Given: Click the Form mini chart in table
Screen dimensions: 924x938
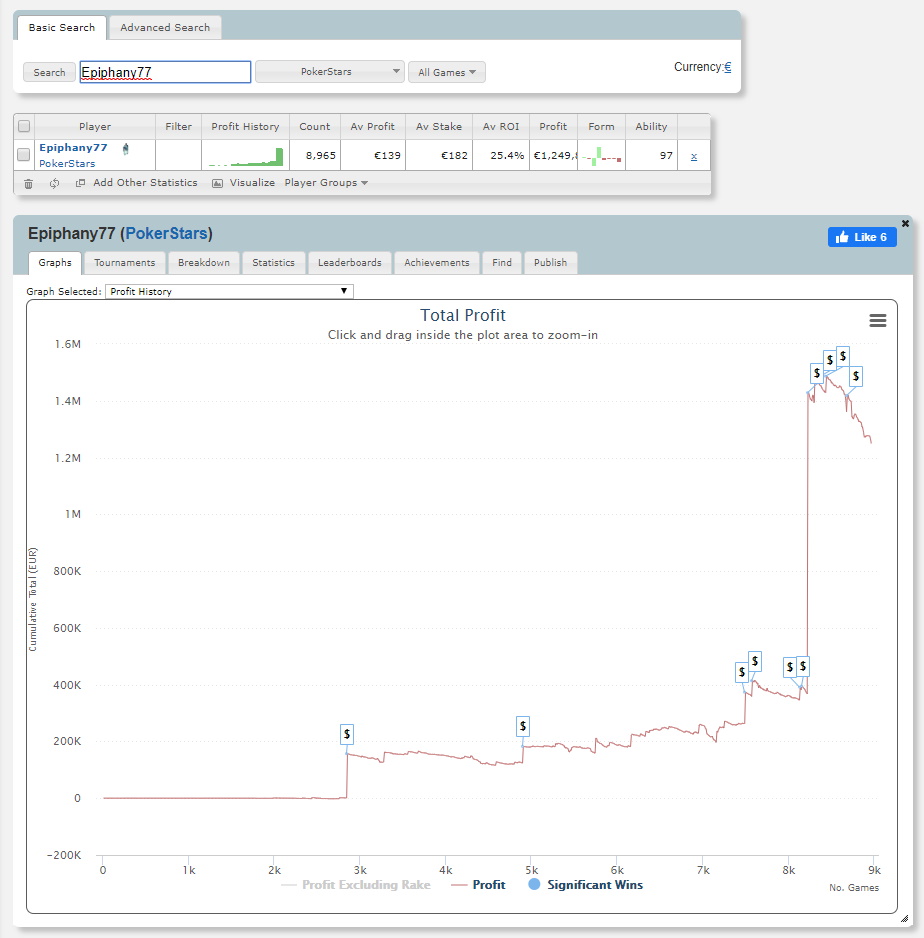Looking at the screenshot, I should [x=602, y=157].
